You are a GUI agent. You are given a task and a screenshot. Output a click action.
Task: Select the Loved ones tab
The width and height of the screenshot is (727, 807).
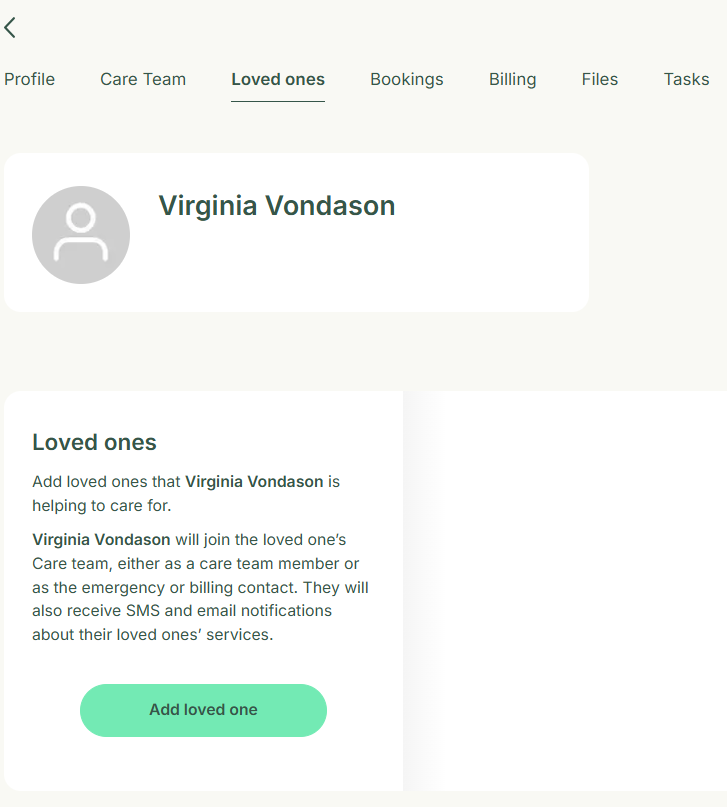[278, 79]
